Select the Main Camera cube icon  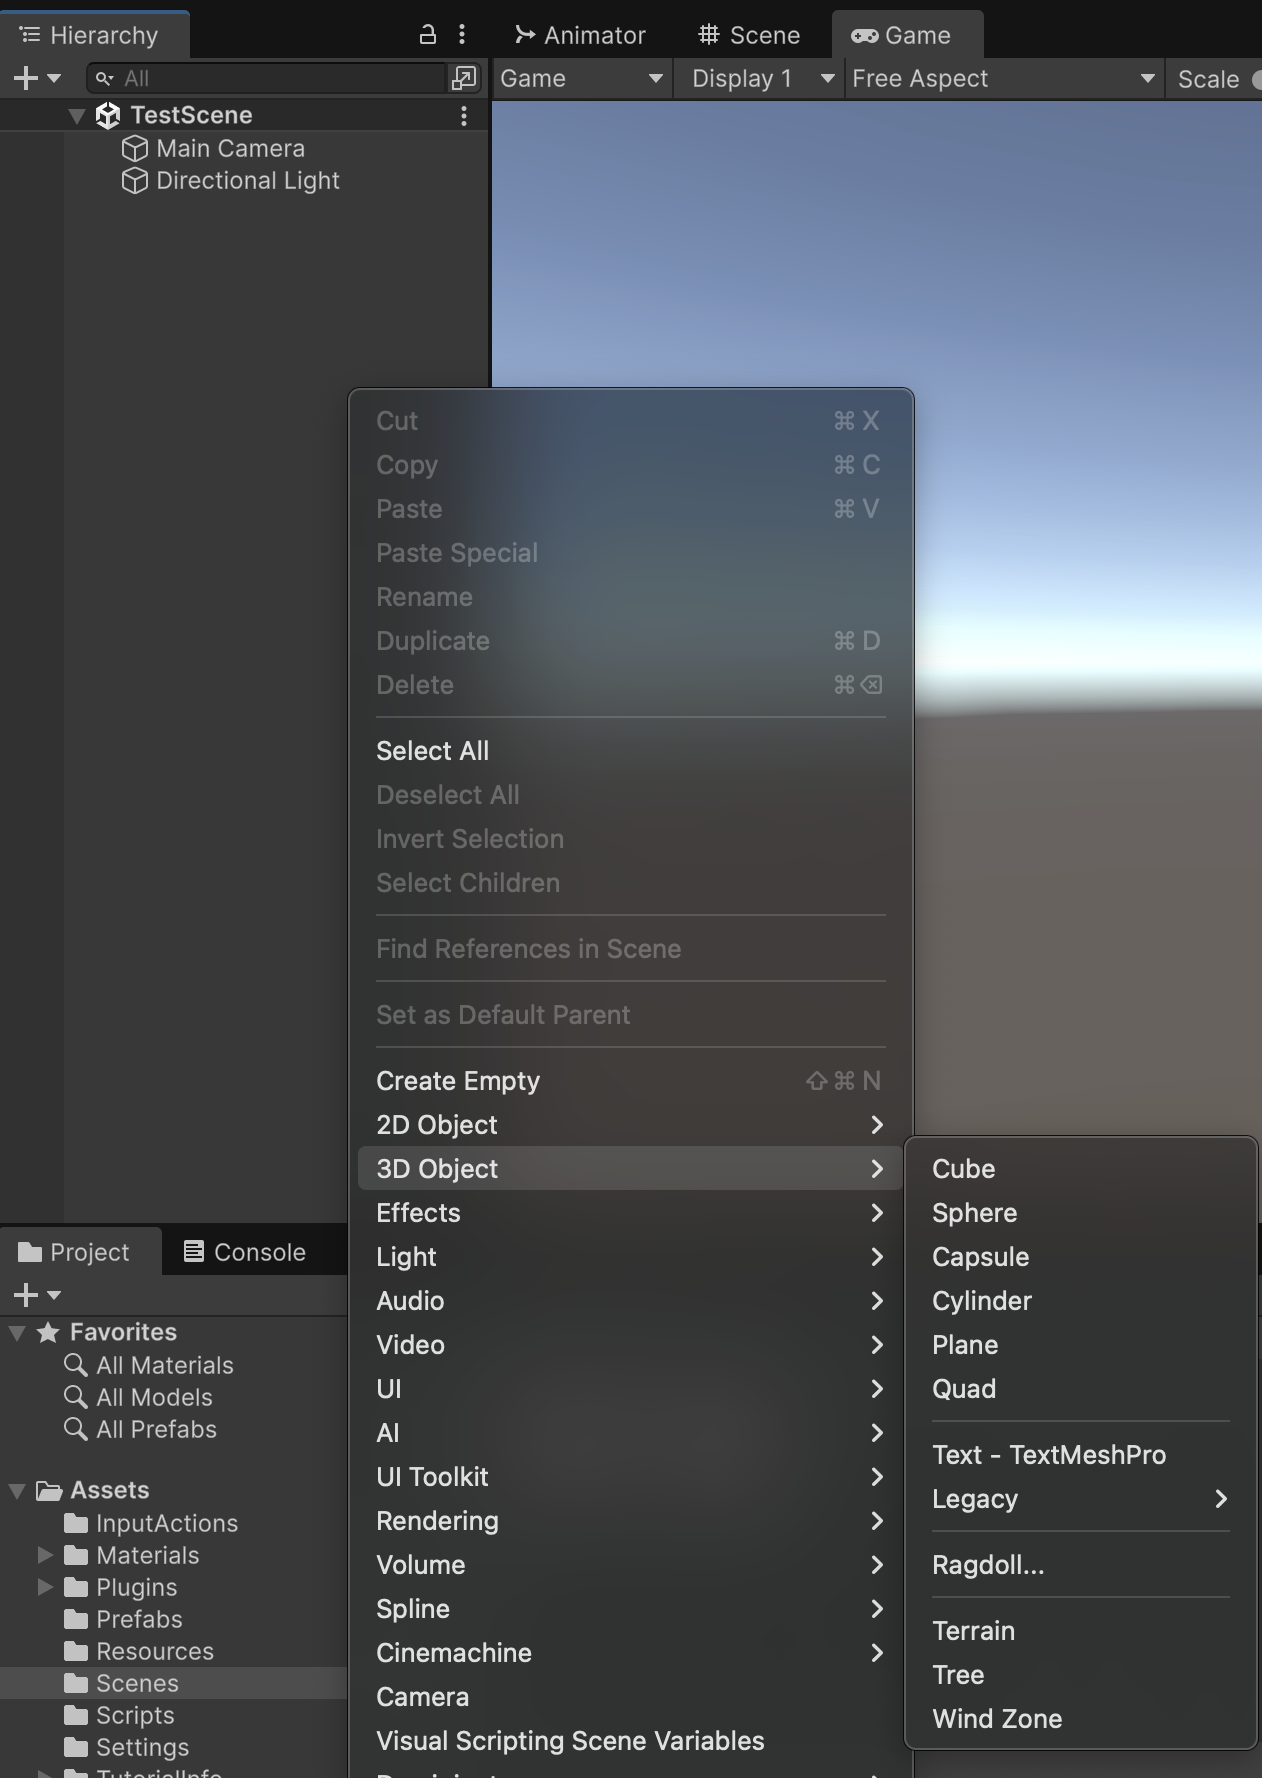pyautogui.click(x=134, y=148)
